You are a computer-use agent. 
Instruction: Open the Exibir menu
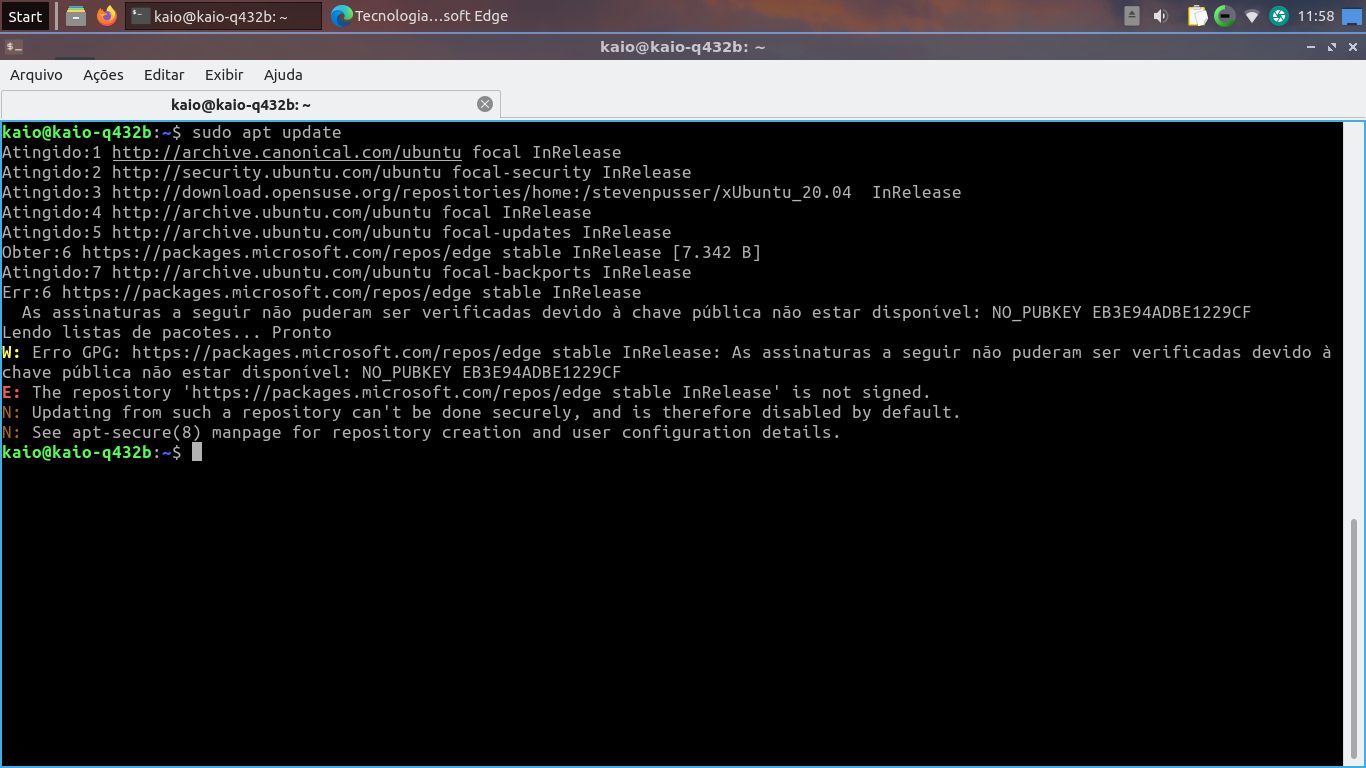tap(224, 75)
